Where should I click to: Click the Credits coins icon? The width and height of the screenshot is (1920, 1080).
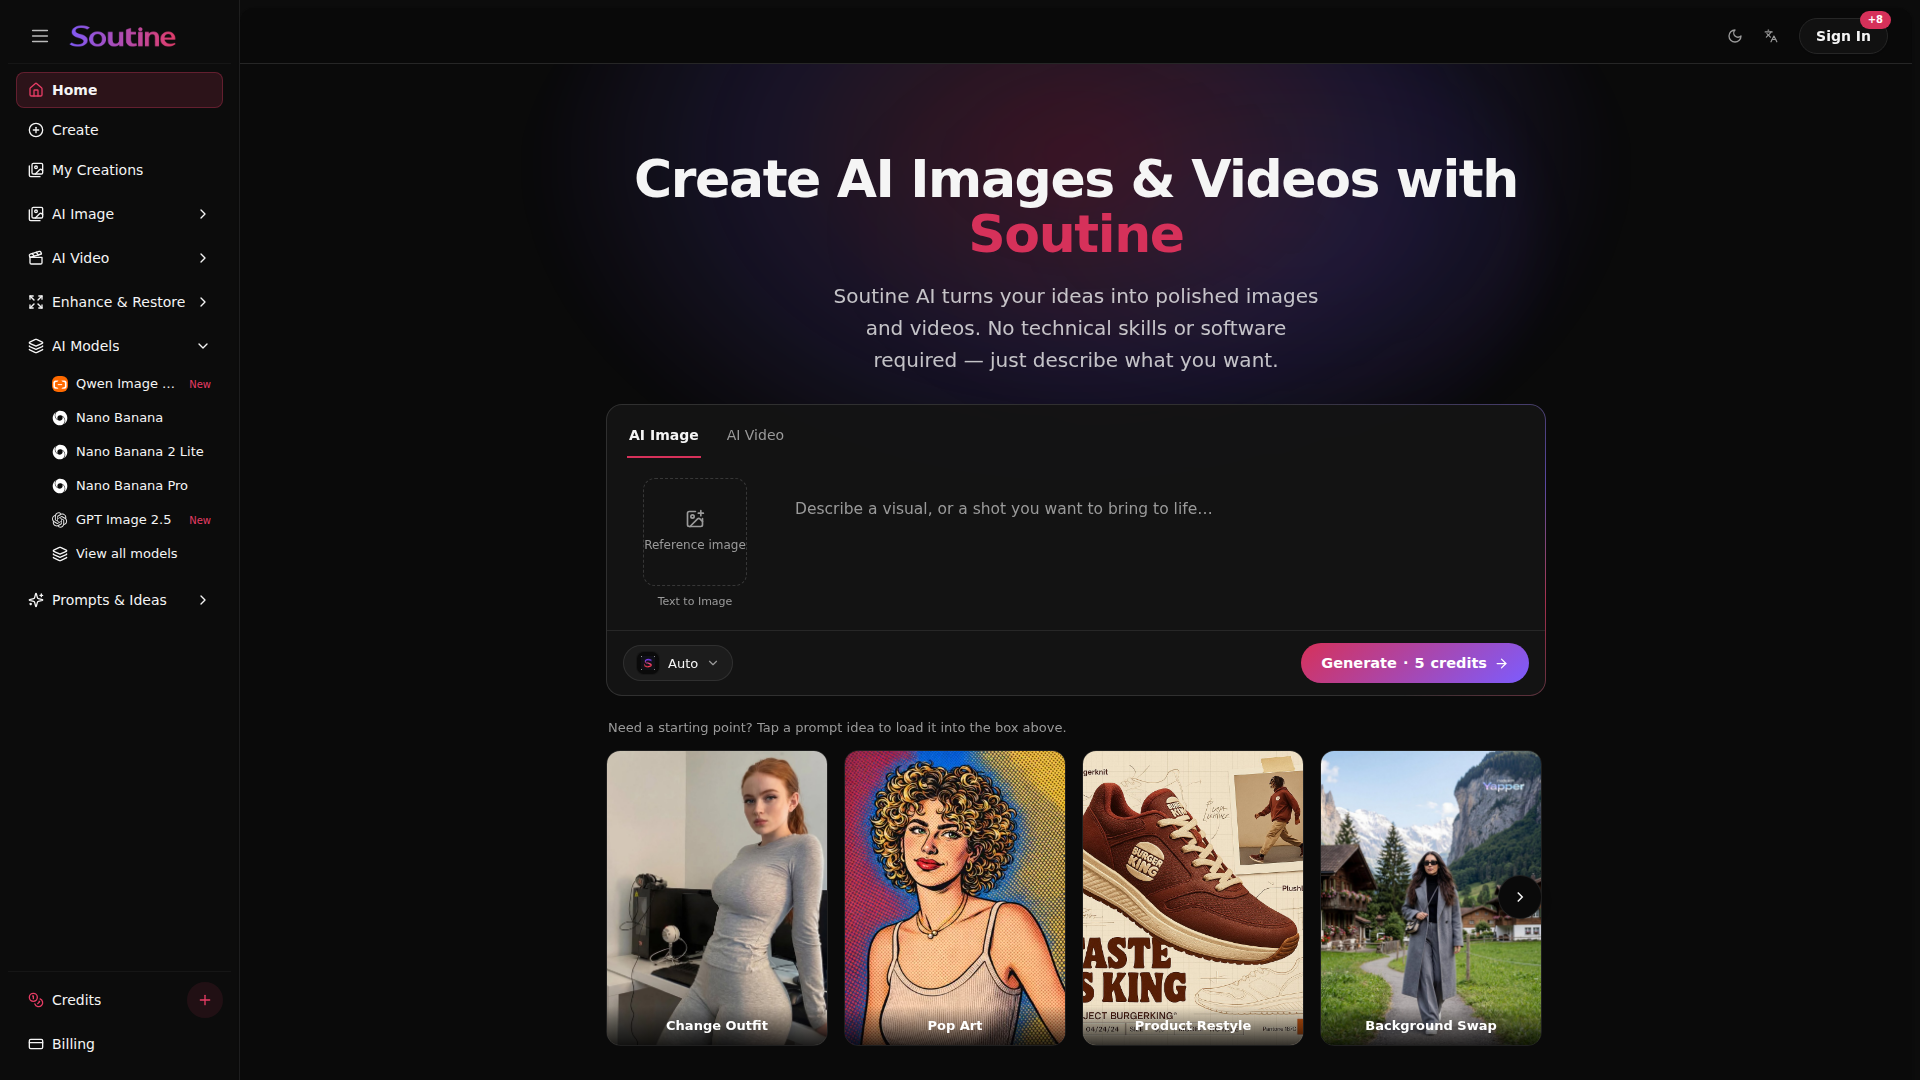click(x=36, y=1000)
